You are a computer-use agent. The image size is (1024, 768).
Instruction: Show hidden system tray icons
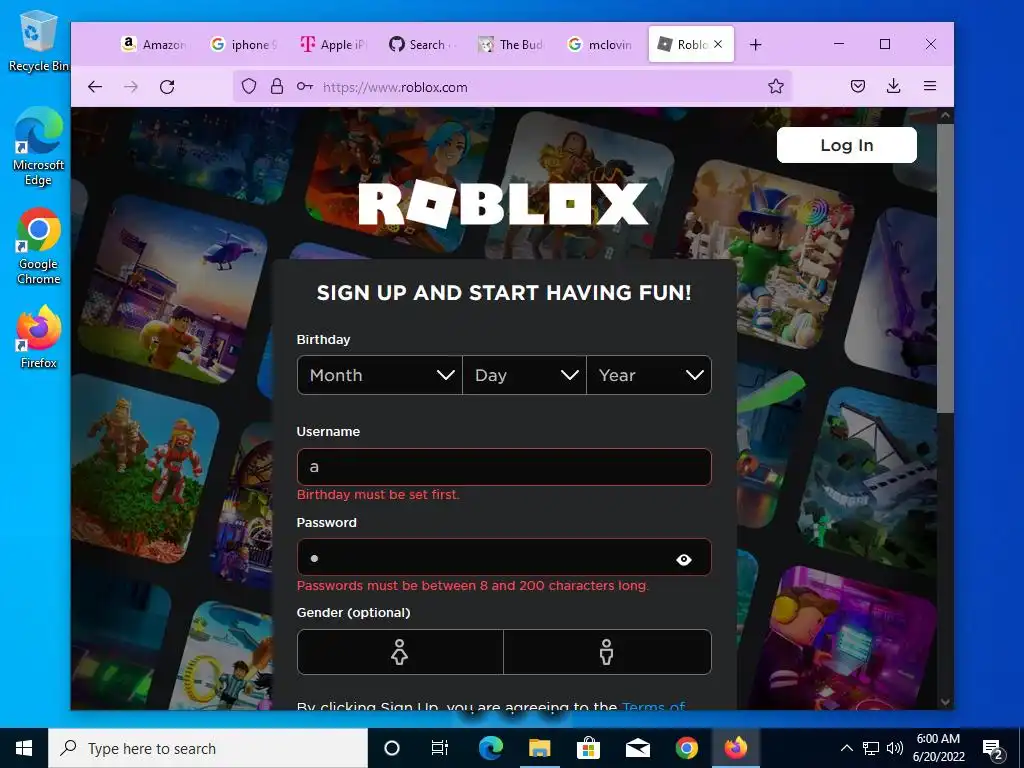coord(846,748)
